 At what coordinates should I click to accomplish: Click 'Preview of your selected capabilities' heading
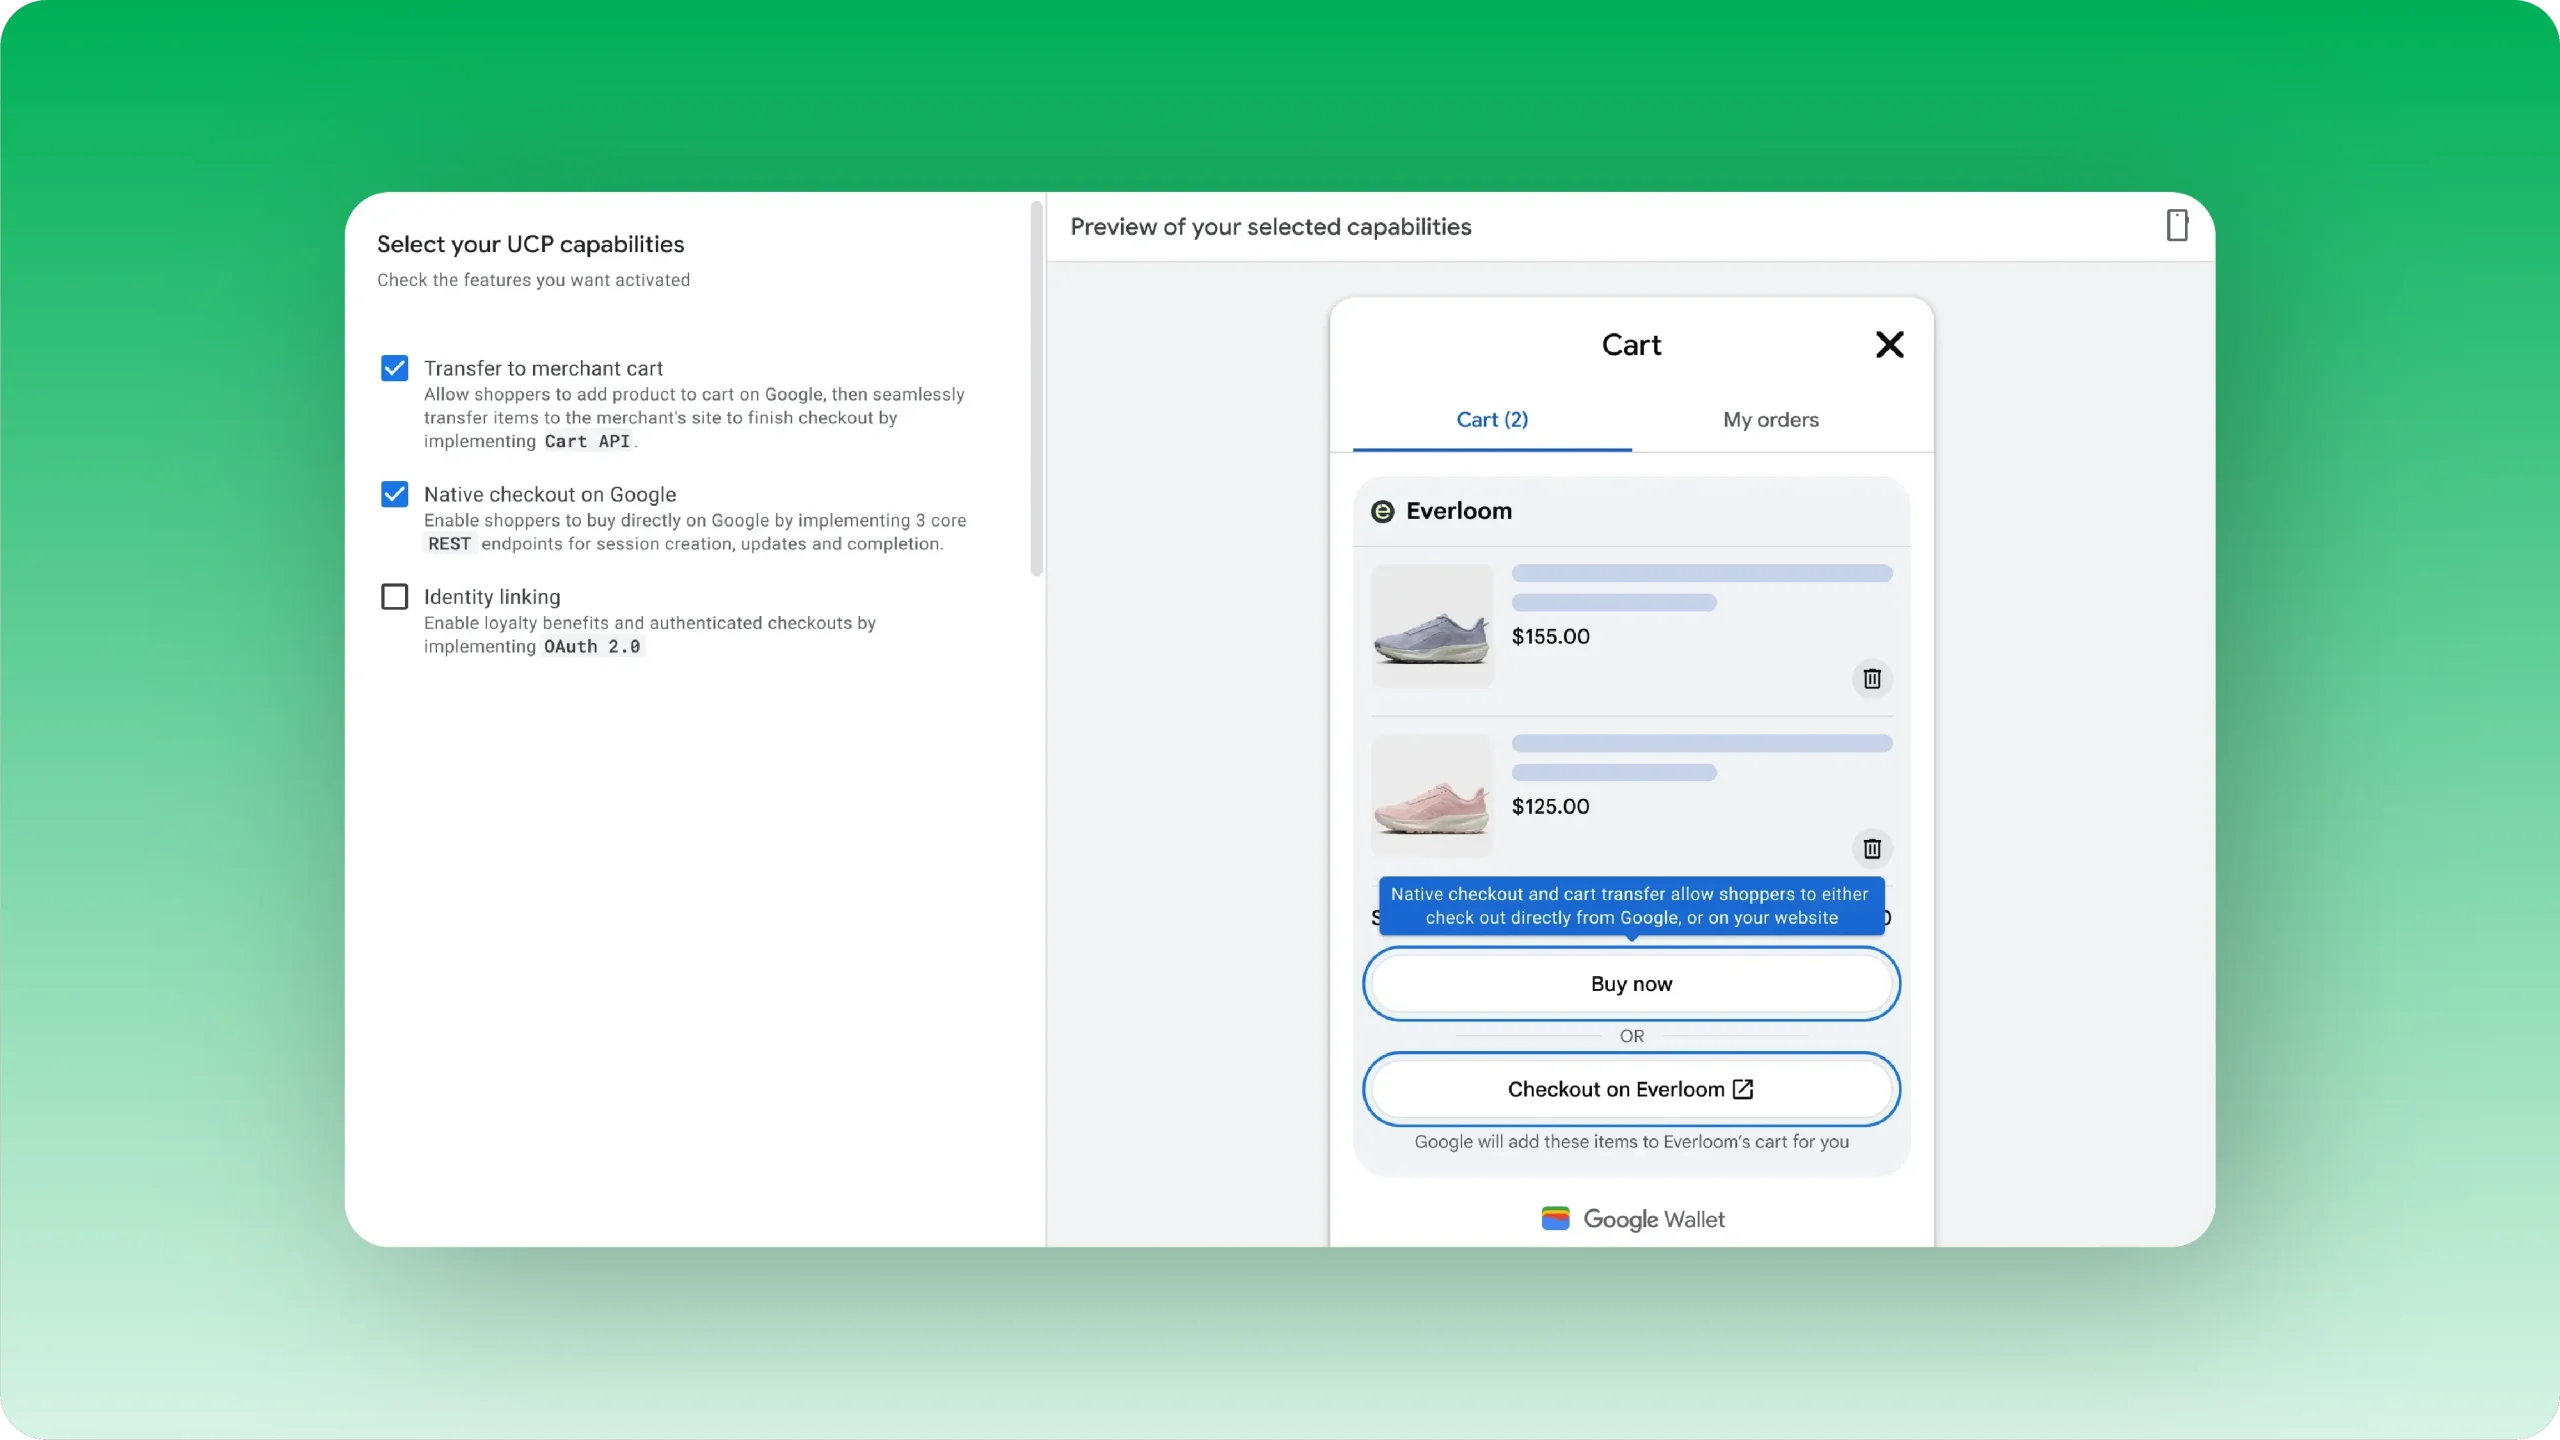point(1270,227)
